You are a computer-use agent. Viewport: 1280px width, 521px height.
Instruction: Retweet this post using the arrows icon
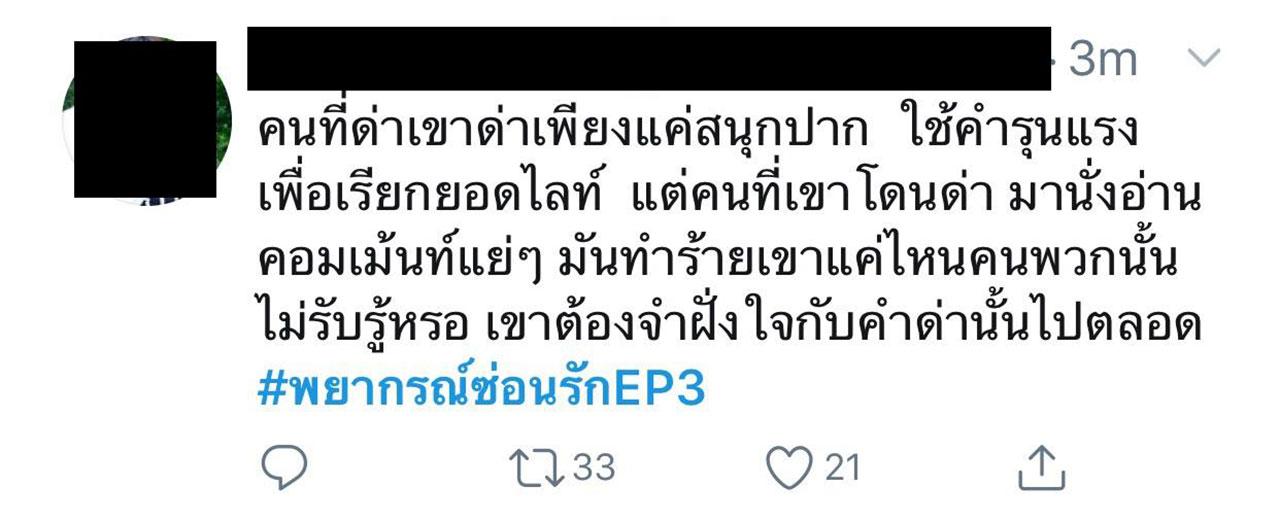(533, 467)
